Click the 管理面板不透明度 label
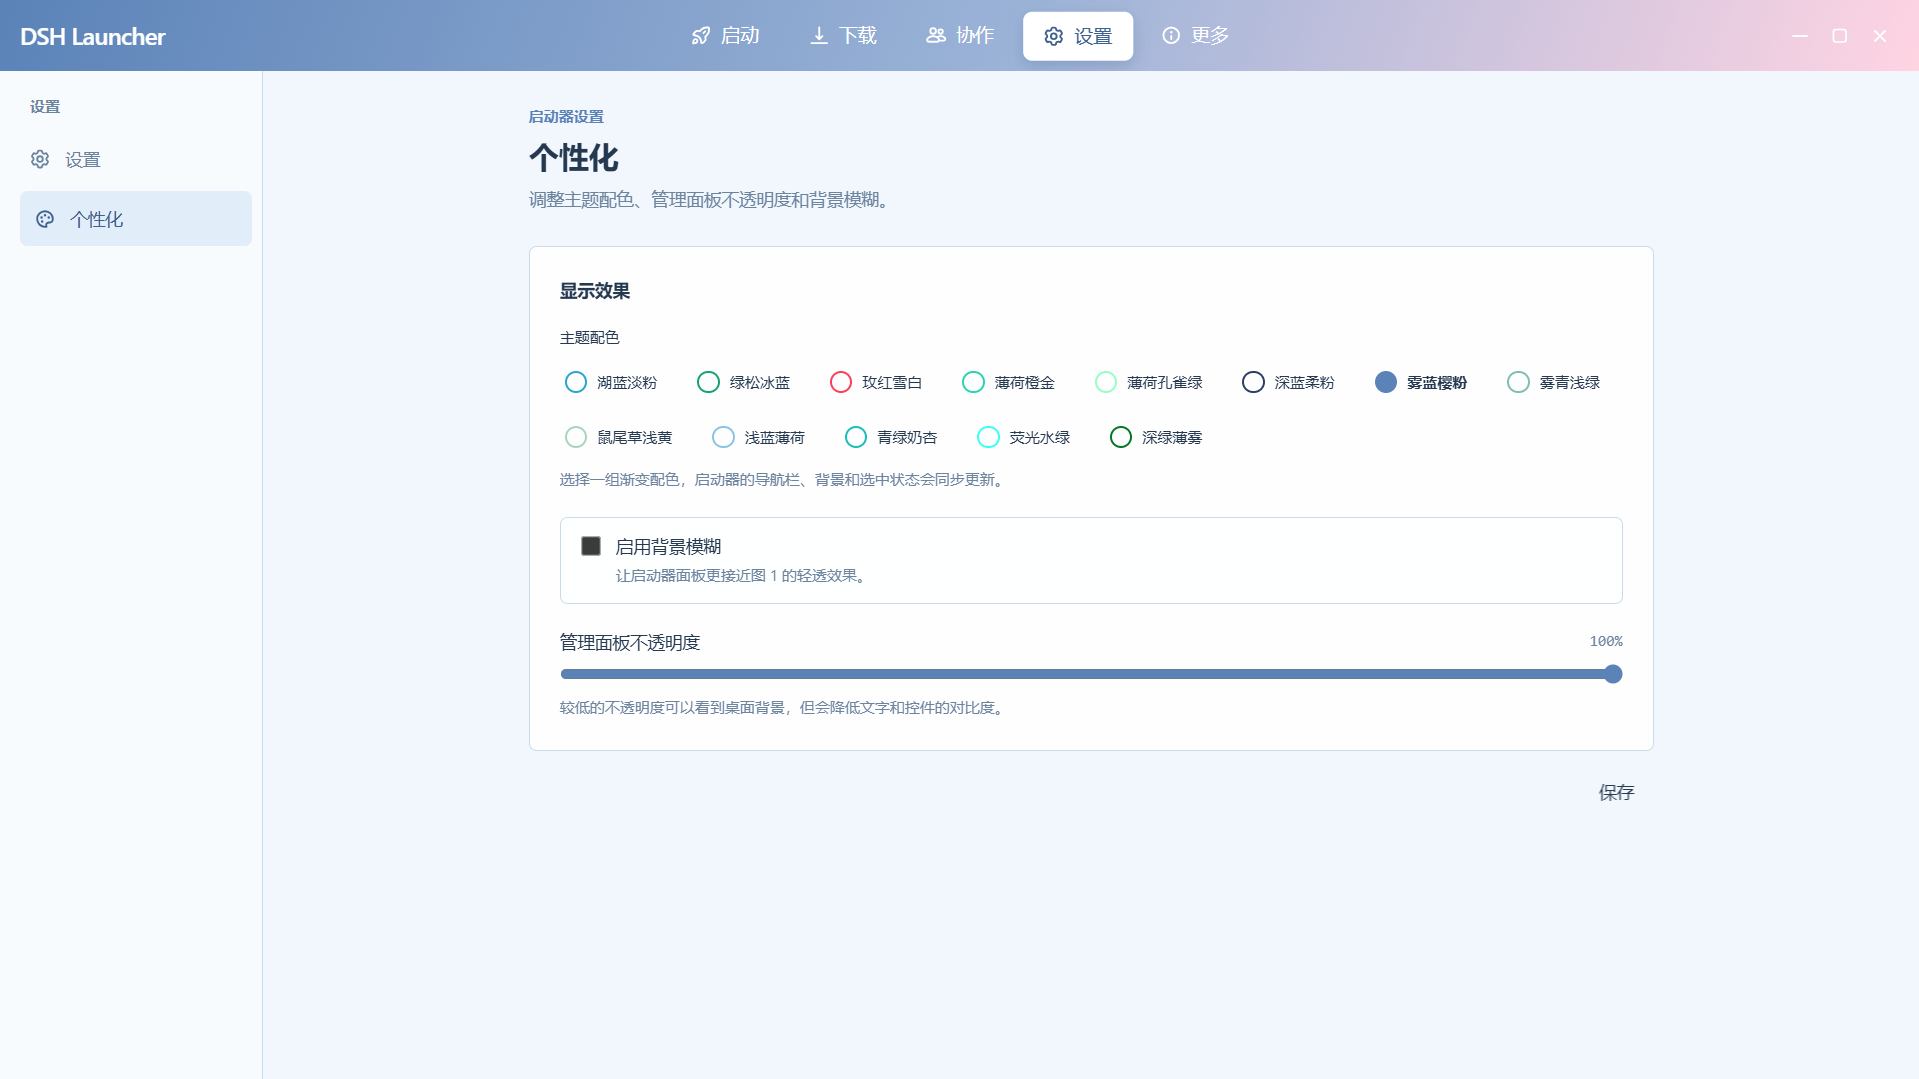The width and height of the screenshot is (1919, 1079). 630,642
